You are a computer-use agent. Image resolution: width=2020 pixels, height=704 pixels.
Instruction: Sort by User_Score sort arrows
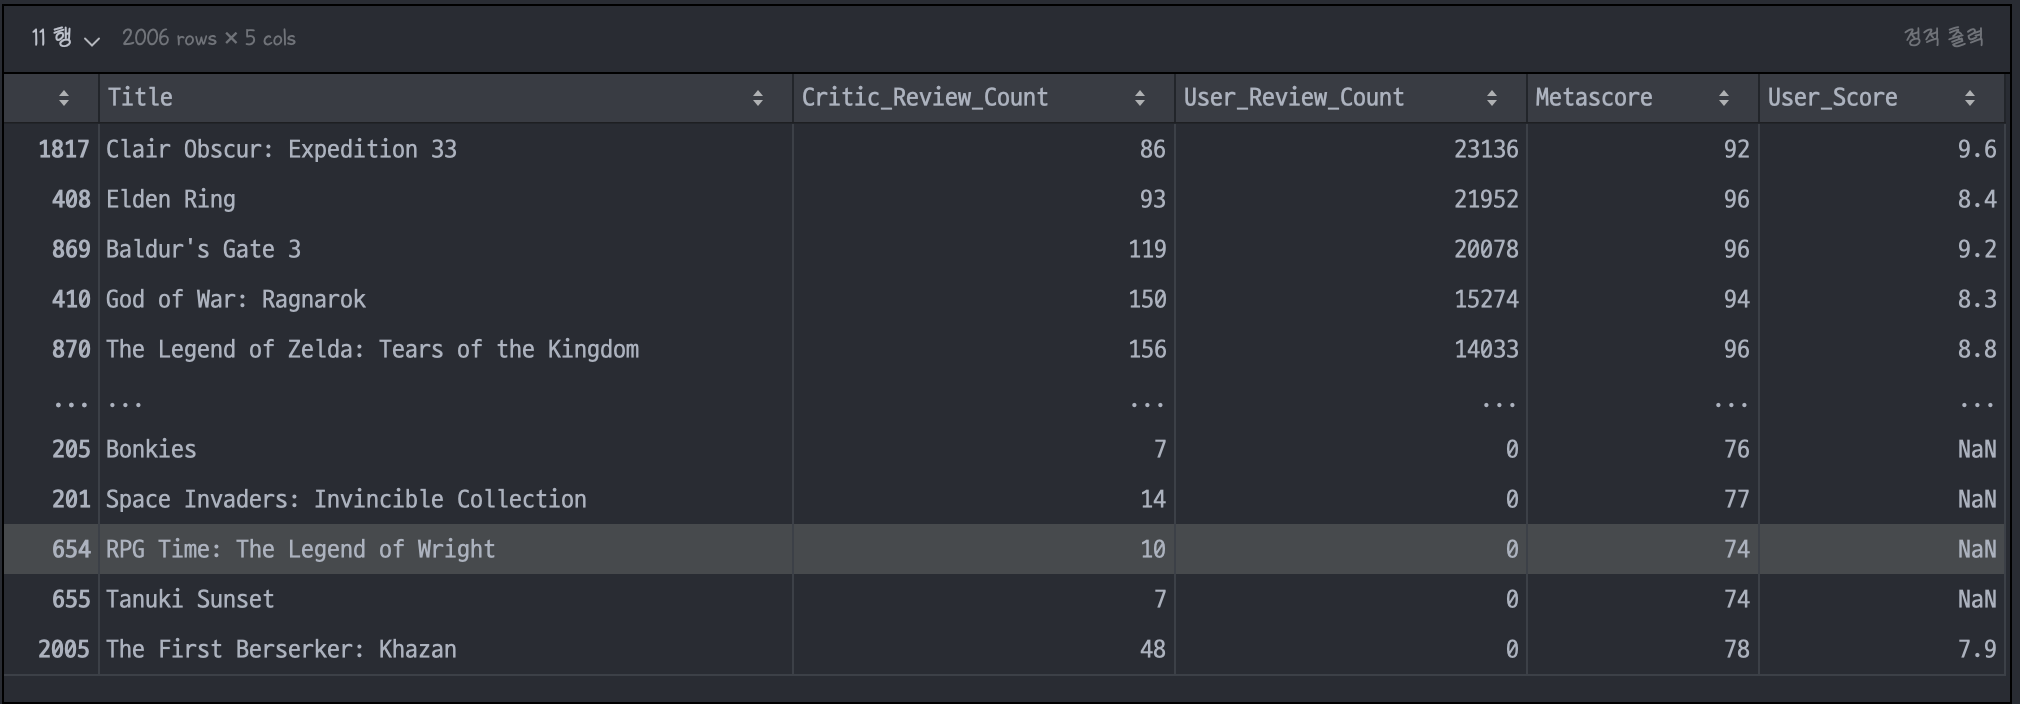pyautogui.click(x=1969, y=97)
